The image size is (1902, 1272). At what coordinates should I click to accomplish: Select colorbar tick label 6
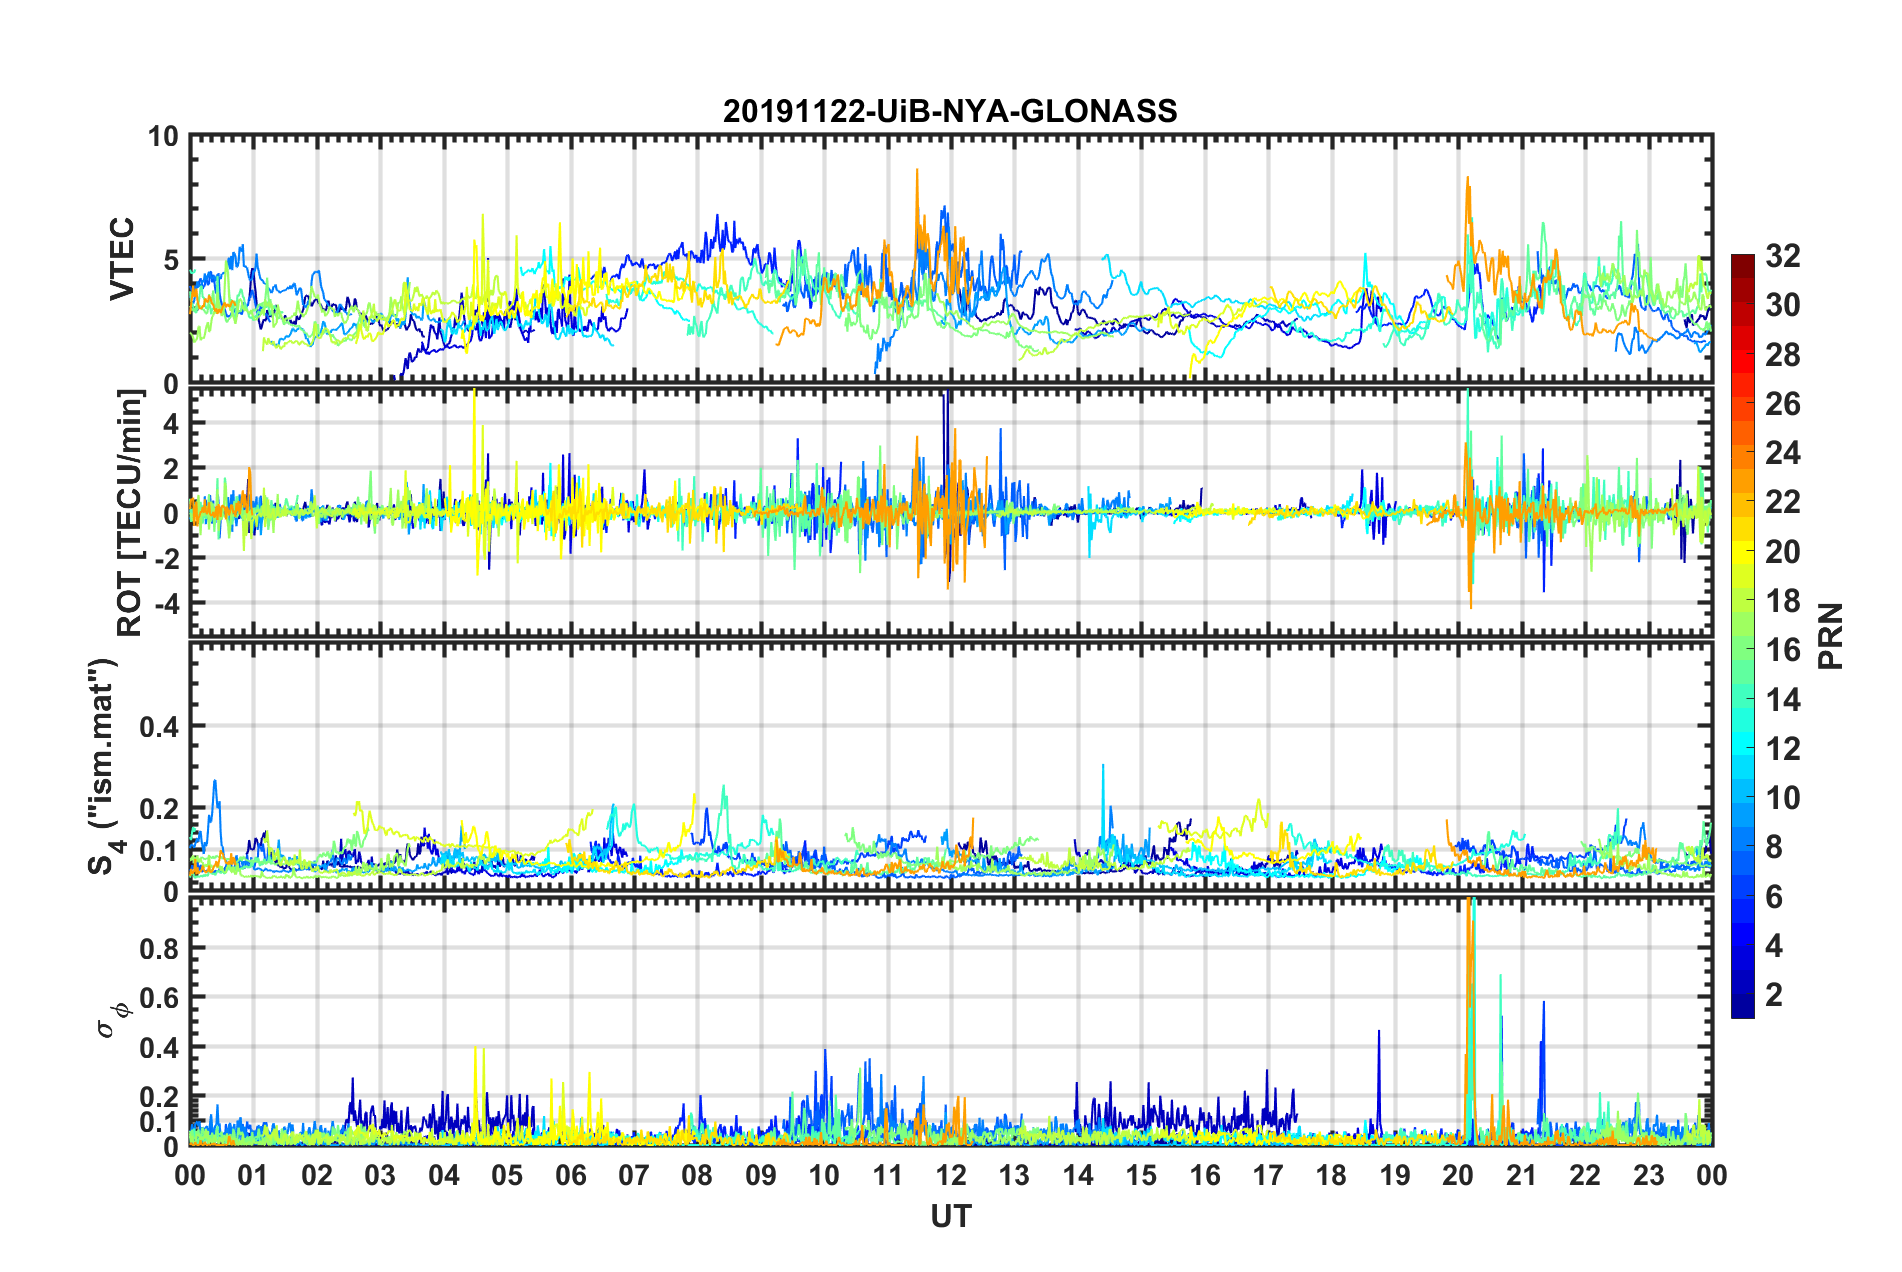coord(1773,897)
